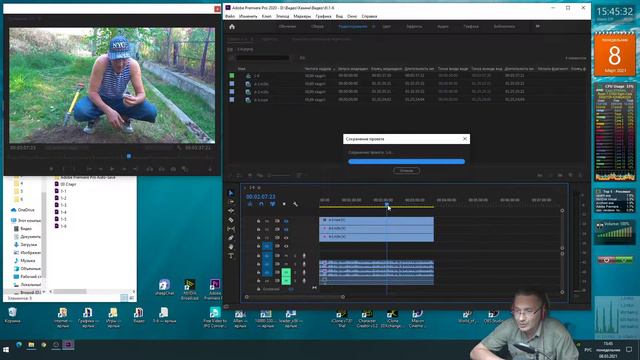640x360 pixels.
Task: Open timeline sequence 1-6 panel menu
Action: coord(259,188)
